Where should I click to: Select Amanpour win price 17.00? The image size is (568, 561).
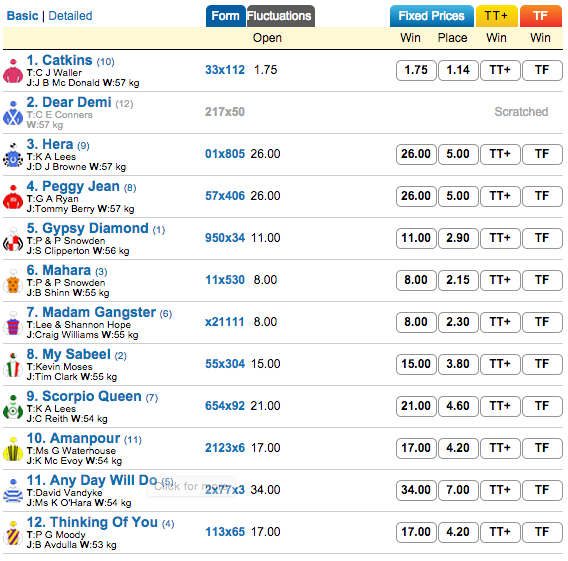[416, 448]
